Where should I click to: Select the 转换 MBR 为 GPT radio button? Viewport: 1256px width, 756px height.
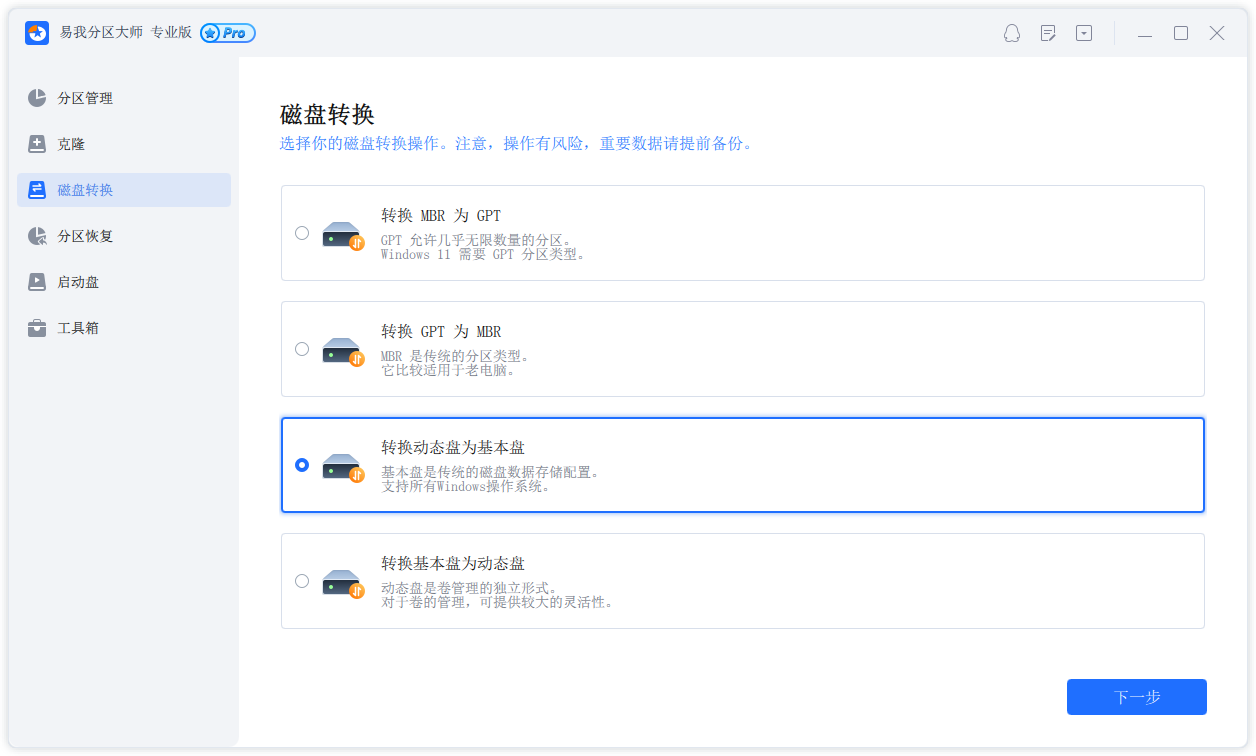302,233
